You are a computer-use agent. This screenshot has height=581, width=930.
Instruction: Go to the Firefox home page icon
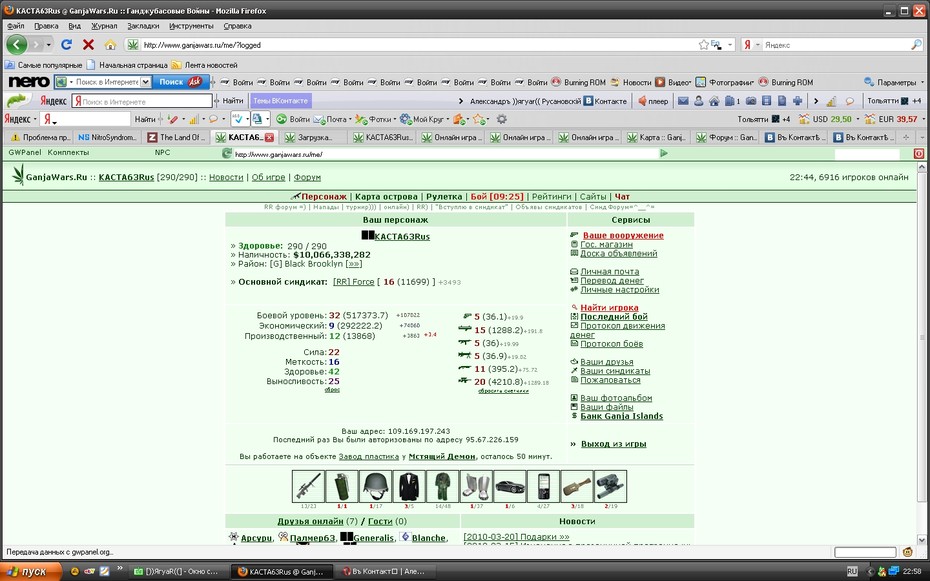110,44
